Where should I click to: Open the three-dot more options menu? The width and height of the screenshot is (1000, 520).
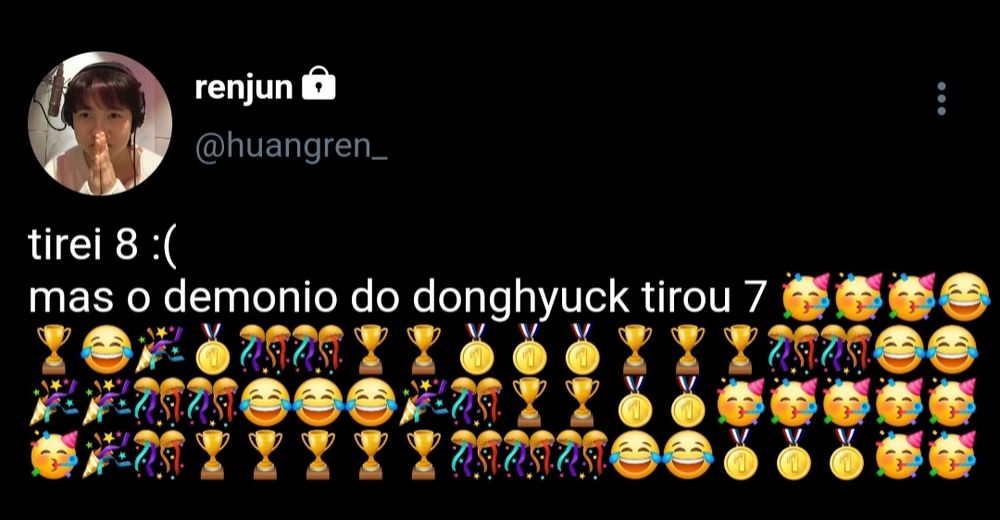(x=941, y=98)
